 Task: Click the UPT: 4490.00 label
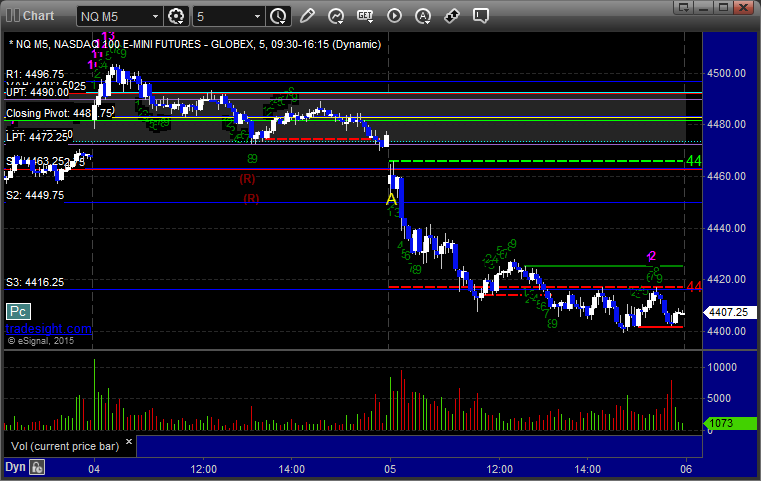pyautogui.click(x=37, y=92)
